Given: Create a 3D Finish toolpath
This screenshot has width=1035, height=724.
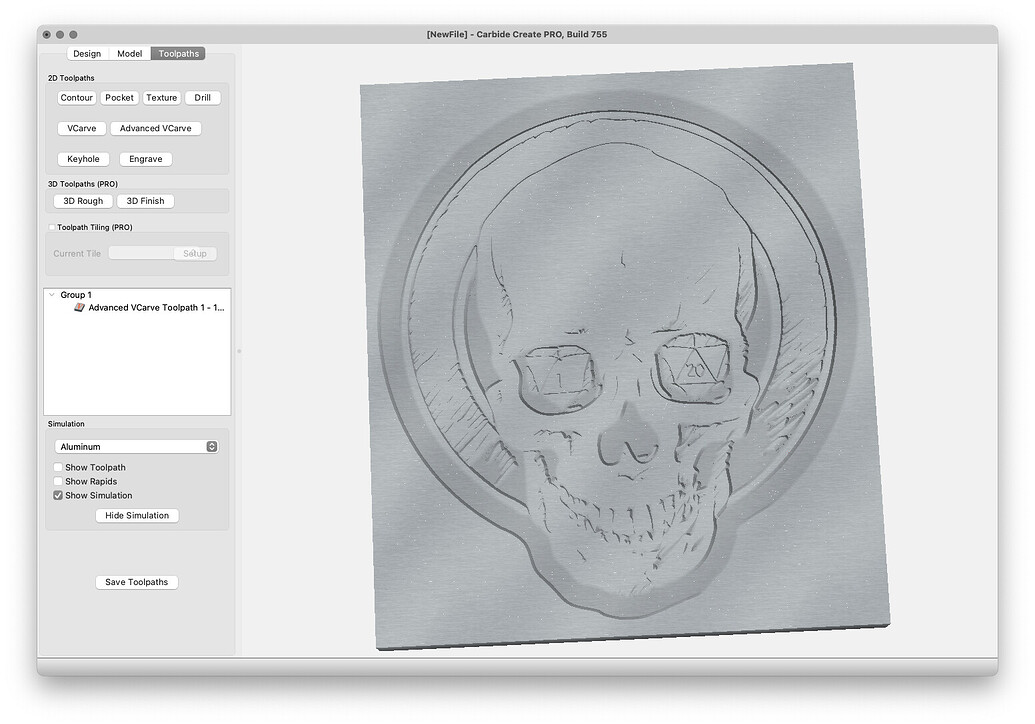Looking at the screenshot, I should 145,201.
